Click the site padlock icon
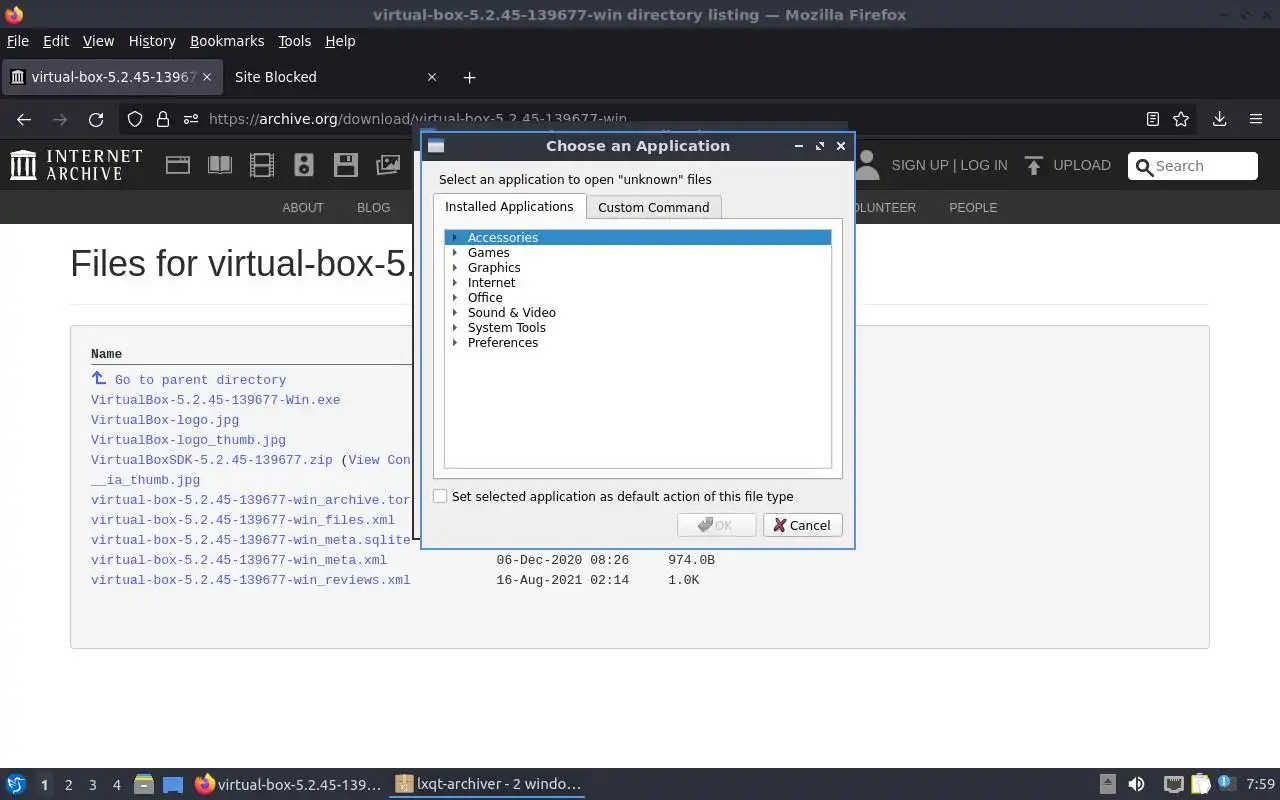1280x800 pixels. click(163, 119)
